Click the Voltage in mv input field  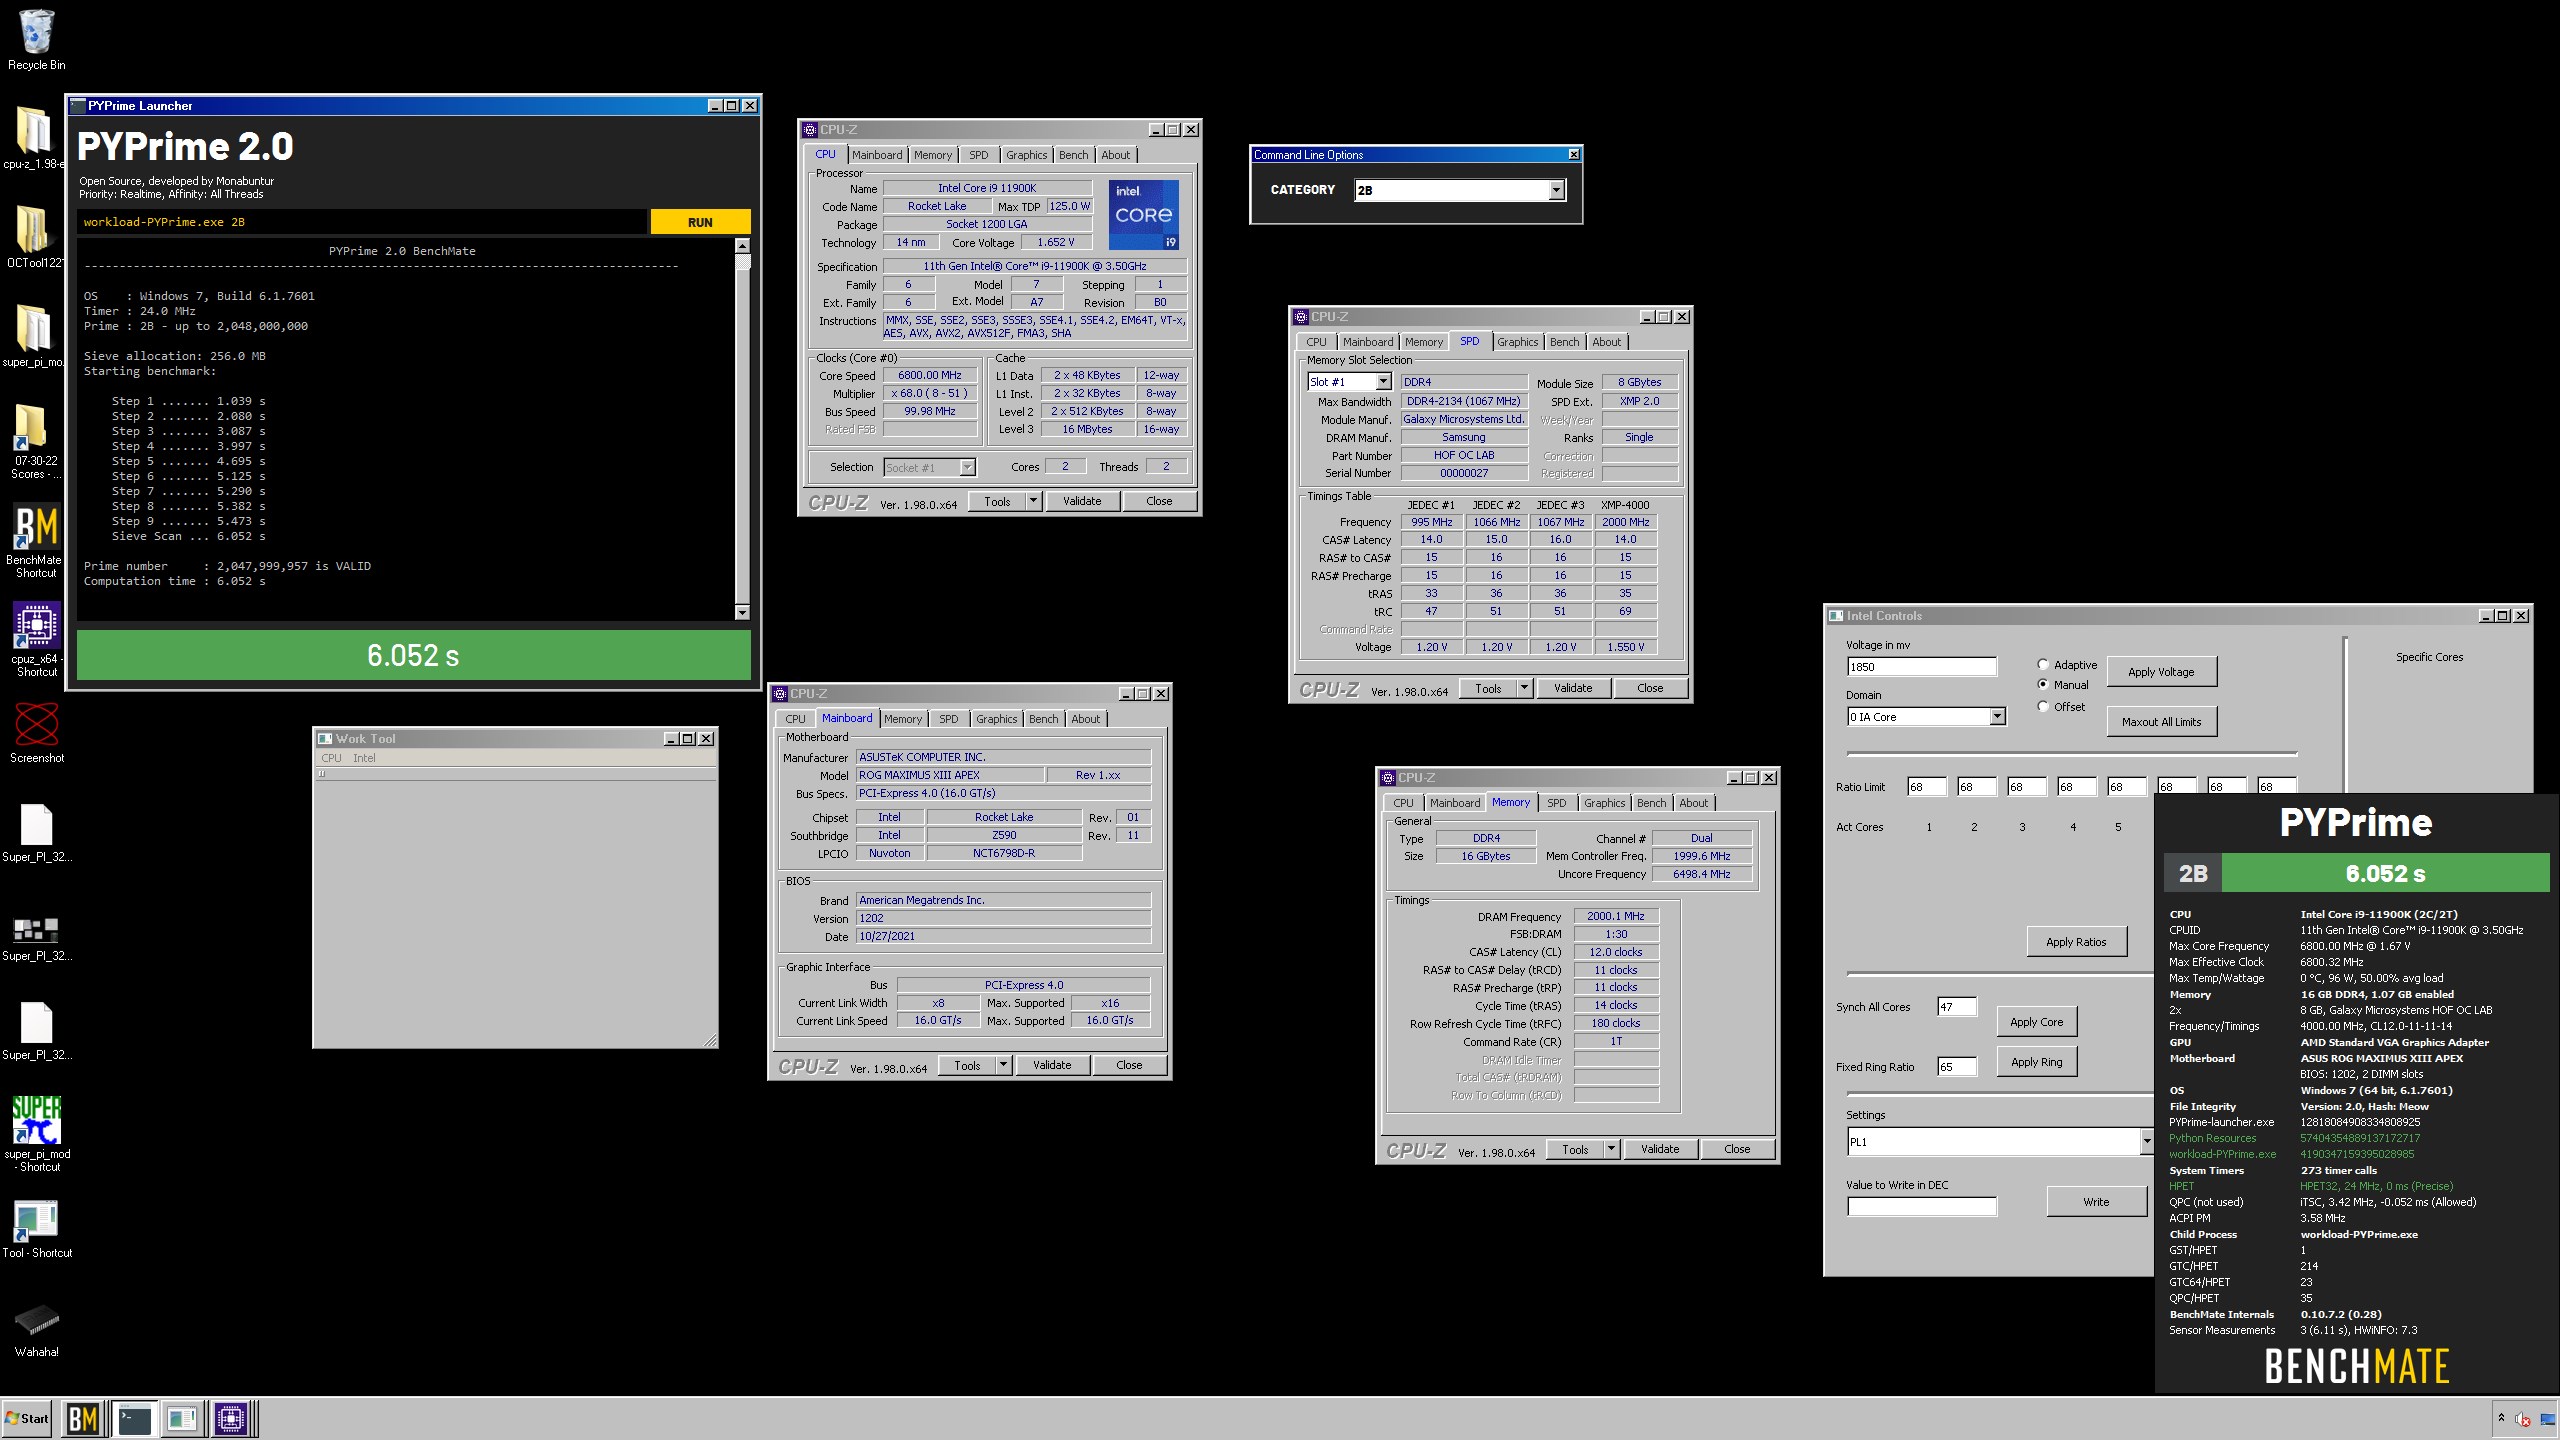tap(1921, 667)
